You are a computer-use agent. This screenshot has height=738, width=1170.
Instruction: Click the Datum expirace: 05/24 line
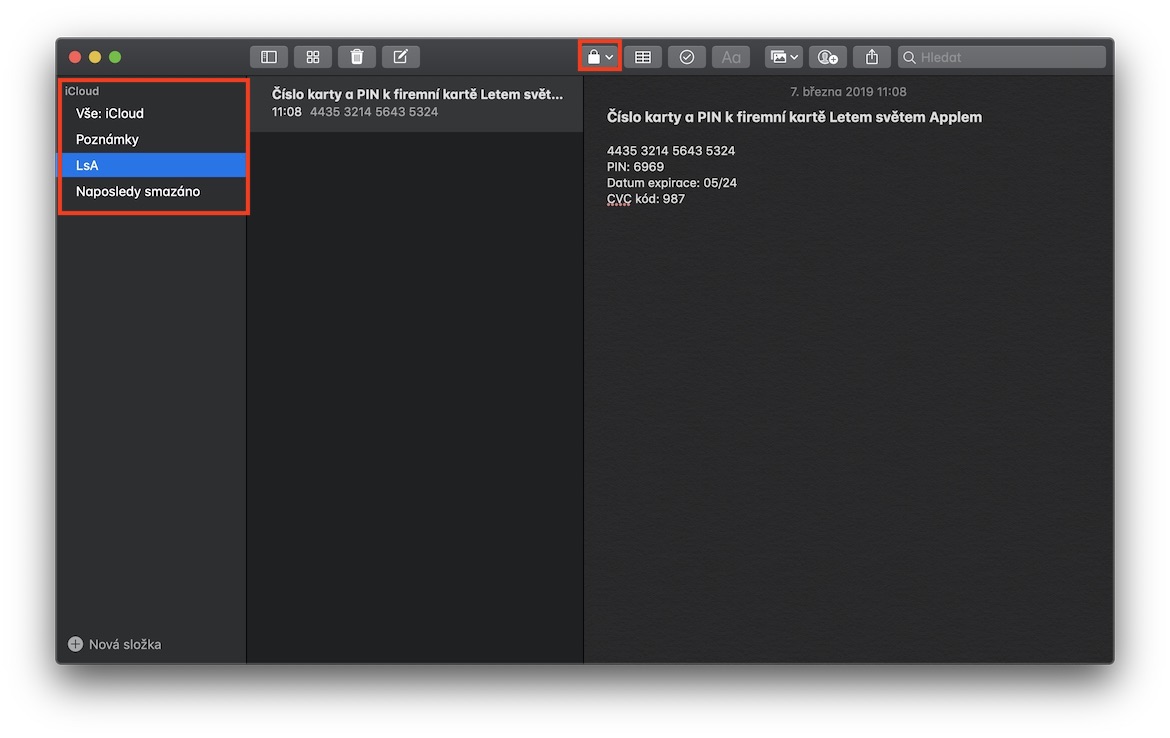(672, 183)
